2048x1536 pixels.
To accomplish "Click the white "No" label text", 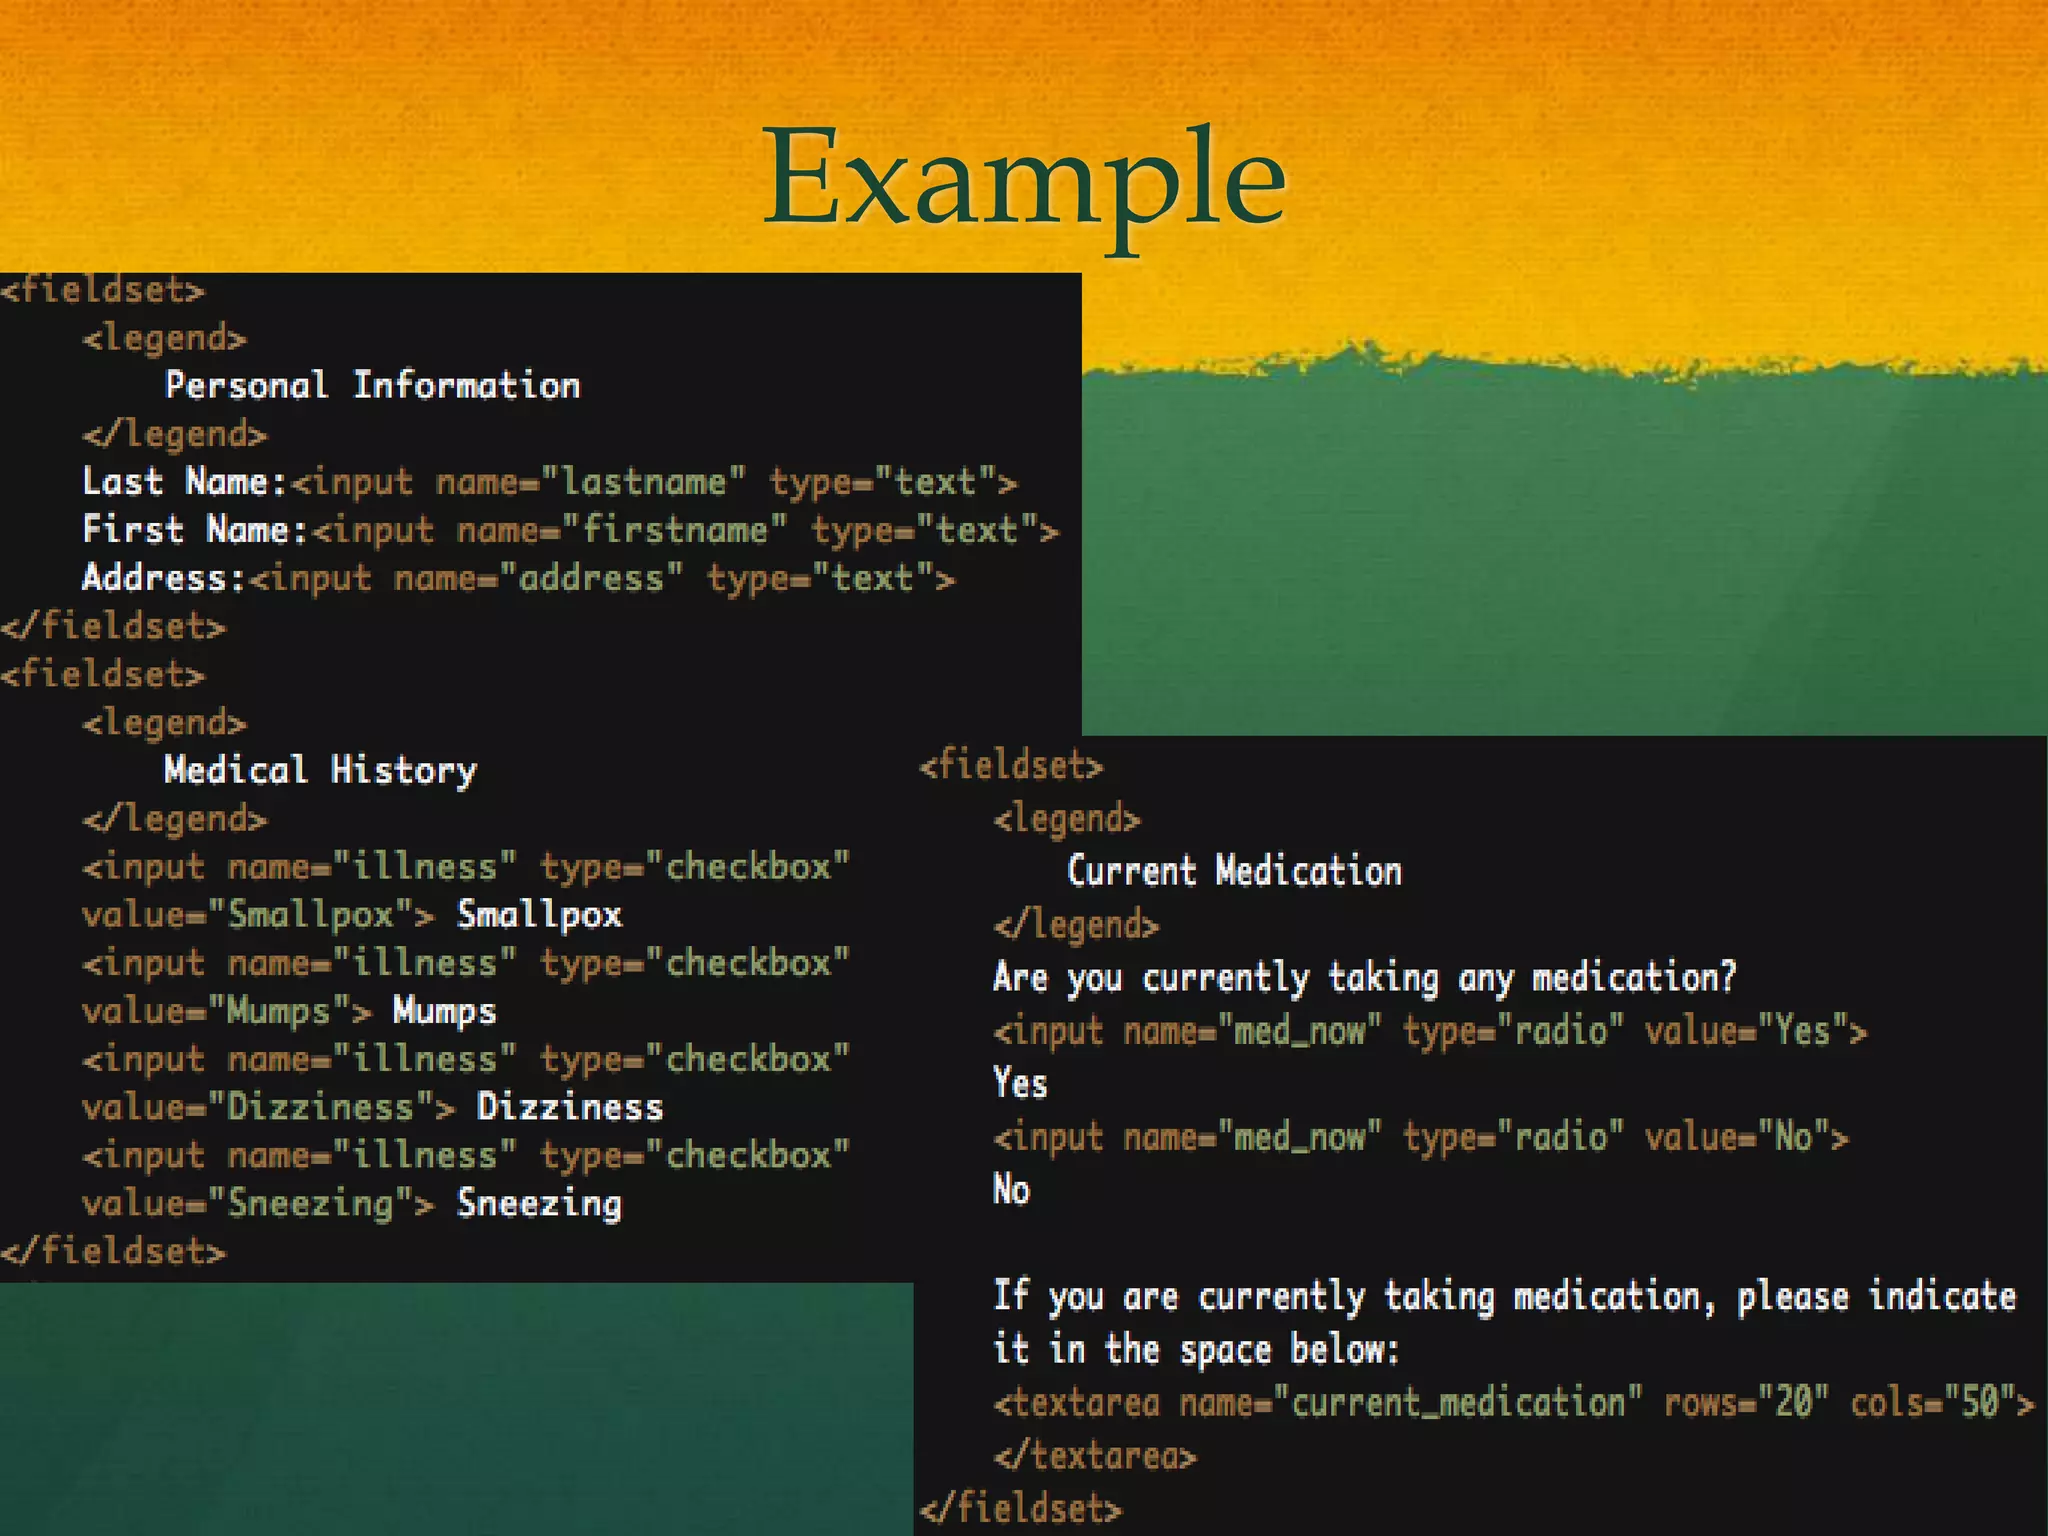I will [x=1011, y=1189].
